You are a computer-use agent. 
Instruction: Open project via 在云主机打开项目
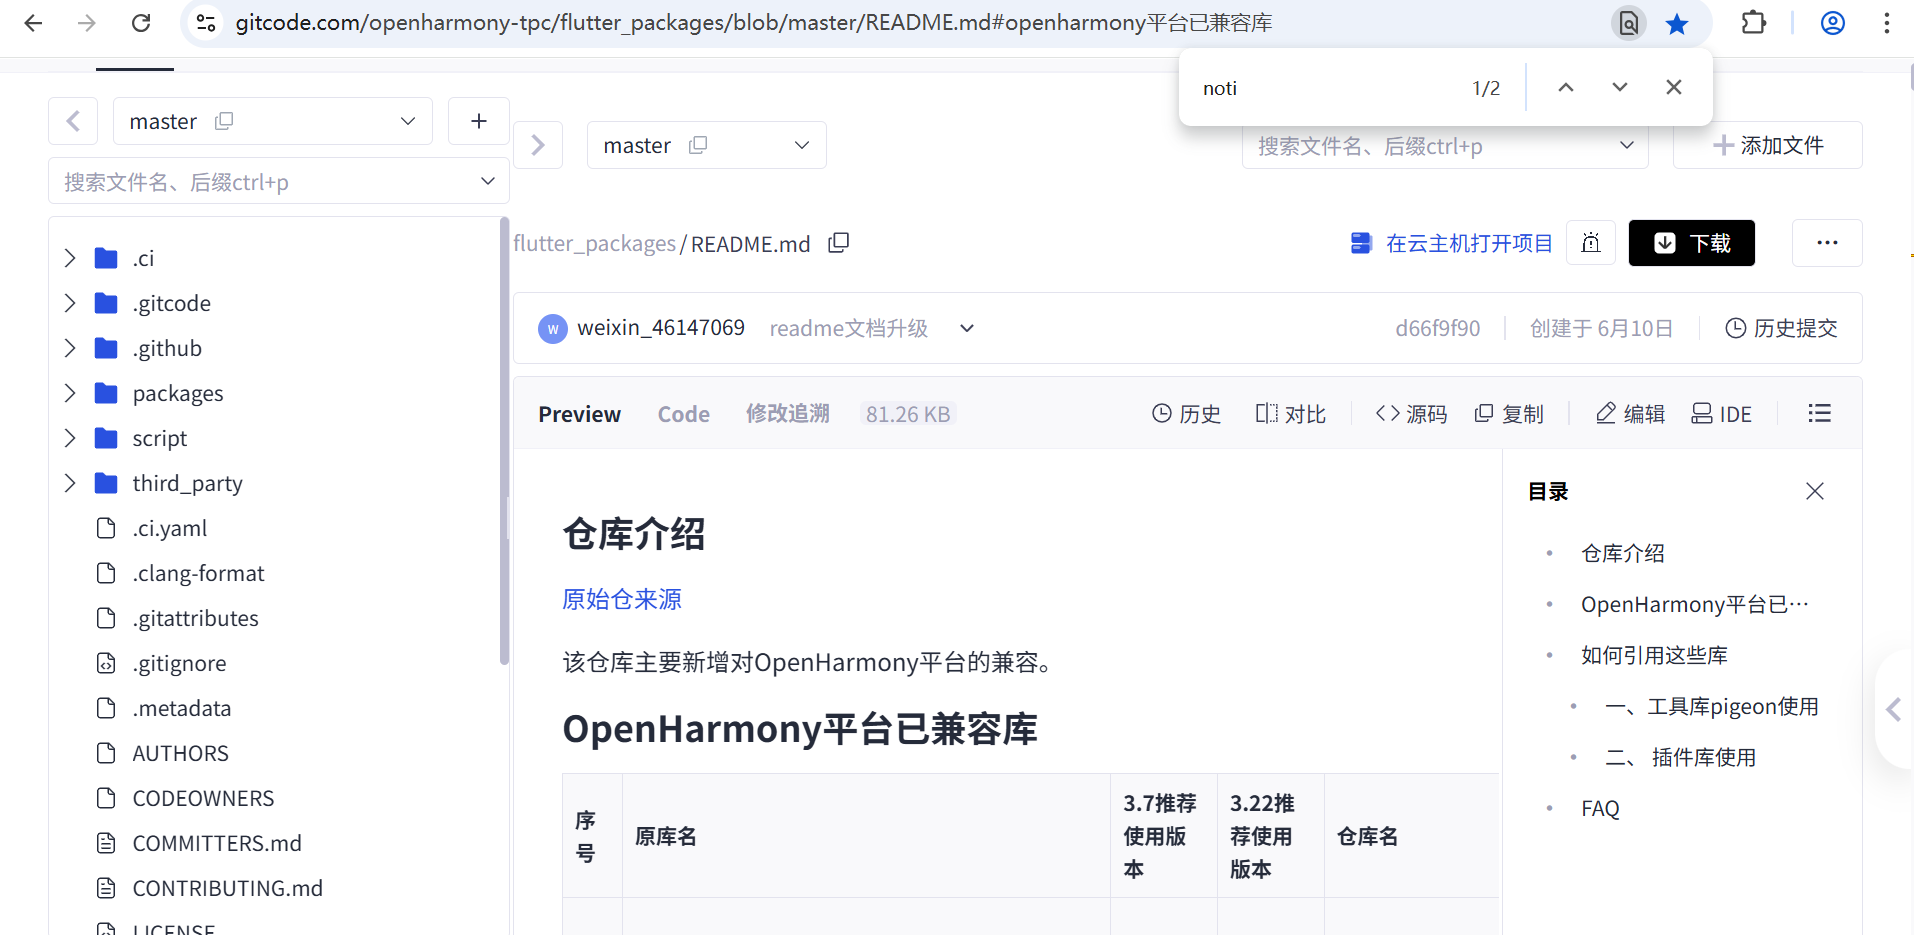coord(1451,243)
